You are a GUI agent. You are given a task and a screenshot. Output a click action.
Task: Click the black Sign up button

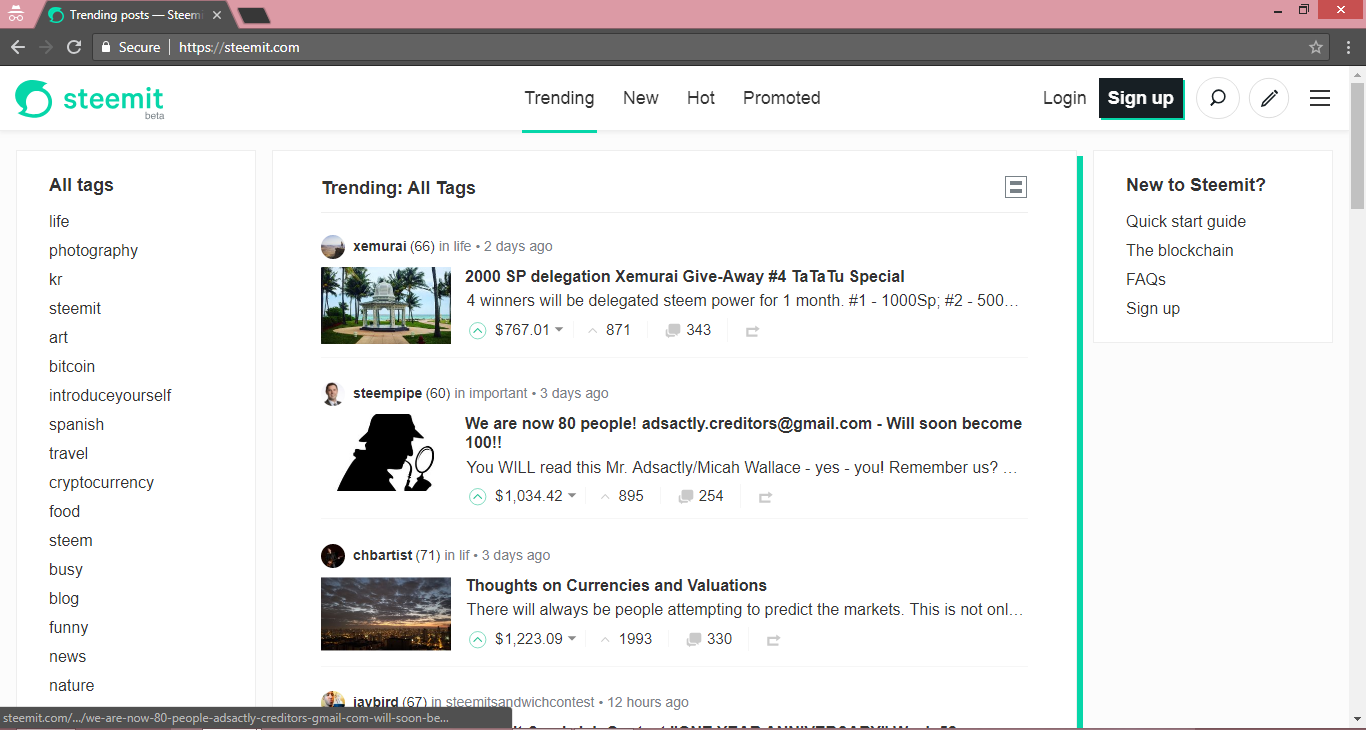[x=1141, y=98]
